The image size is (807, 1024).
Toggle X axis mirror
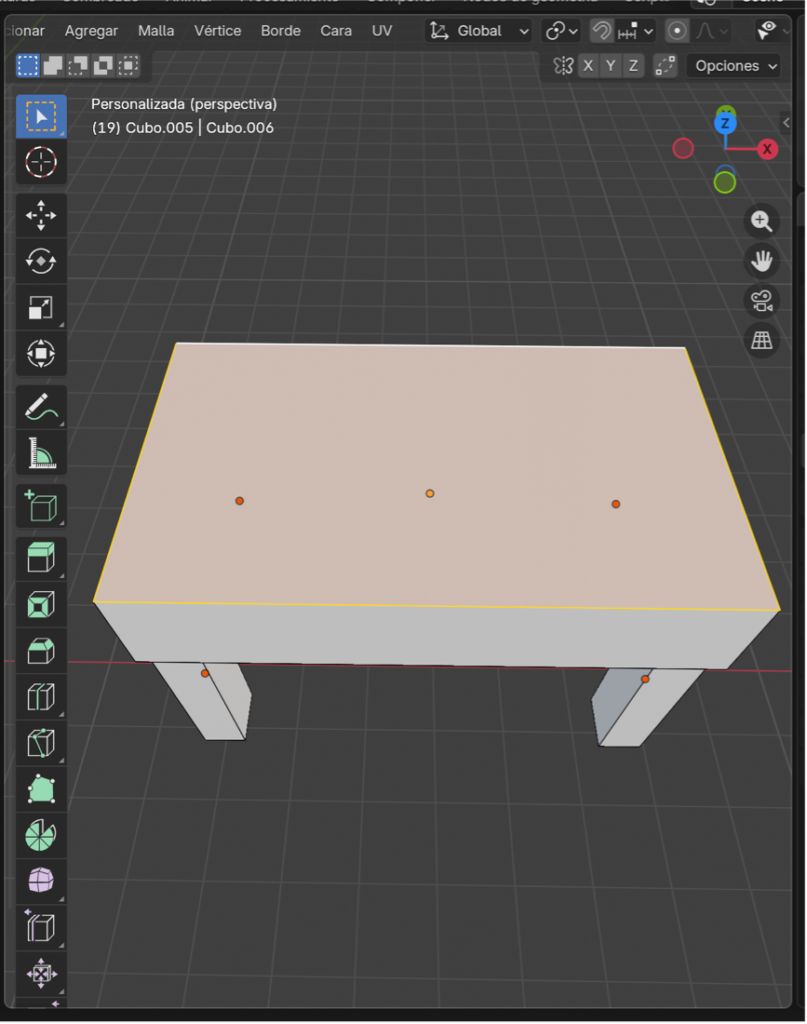(588, 66)
